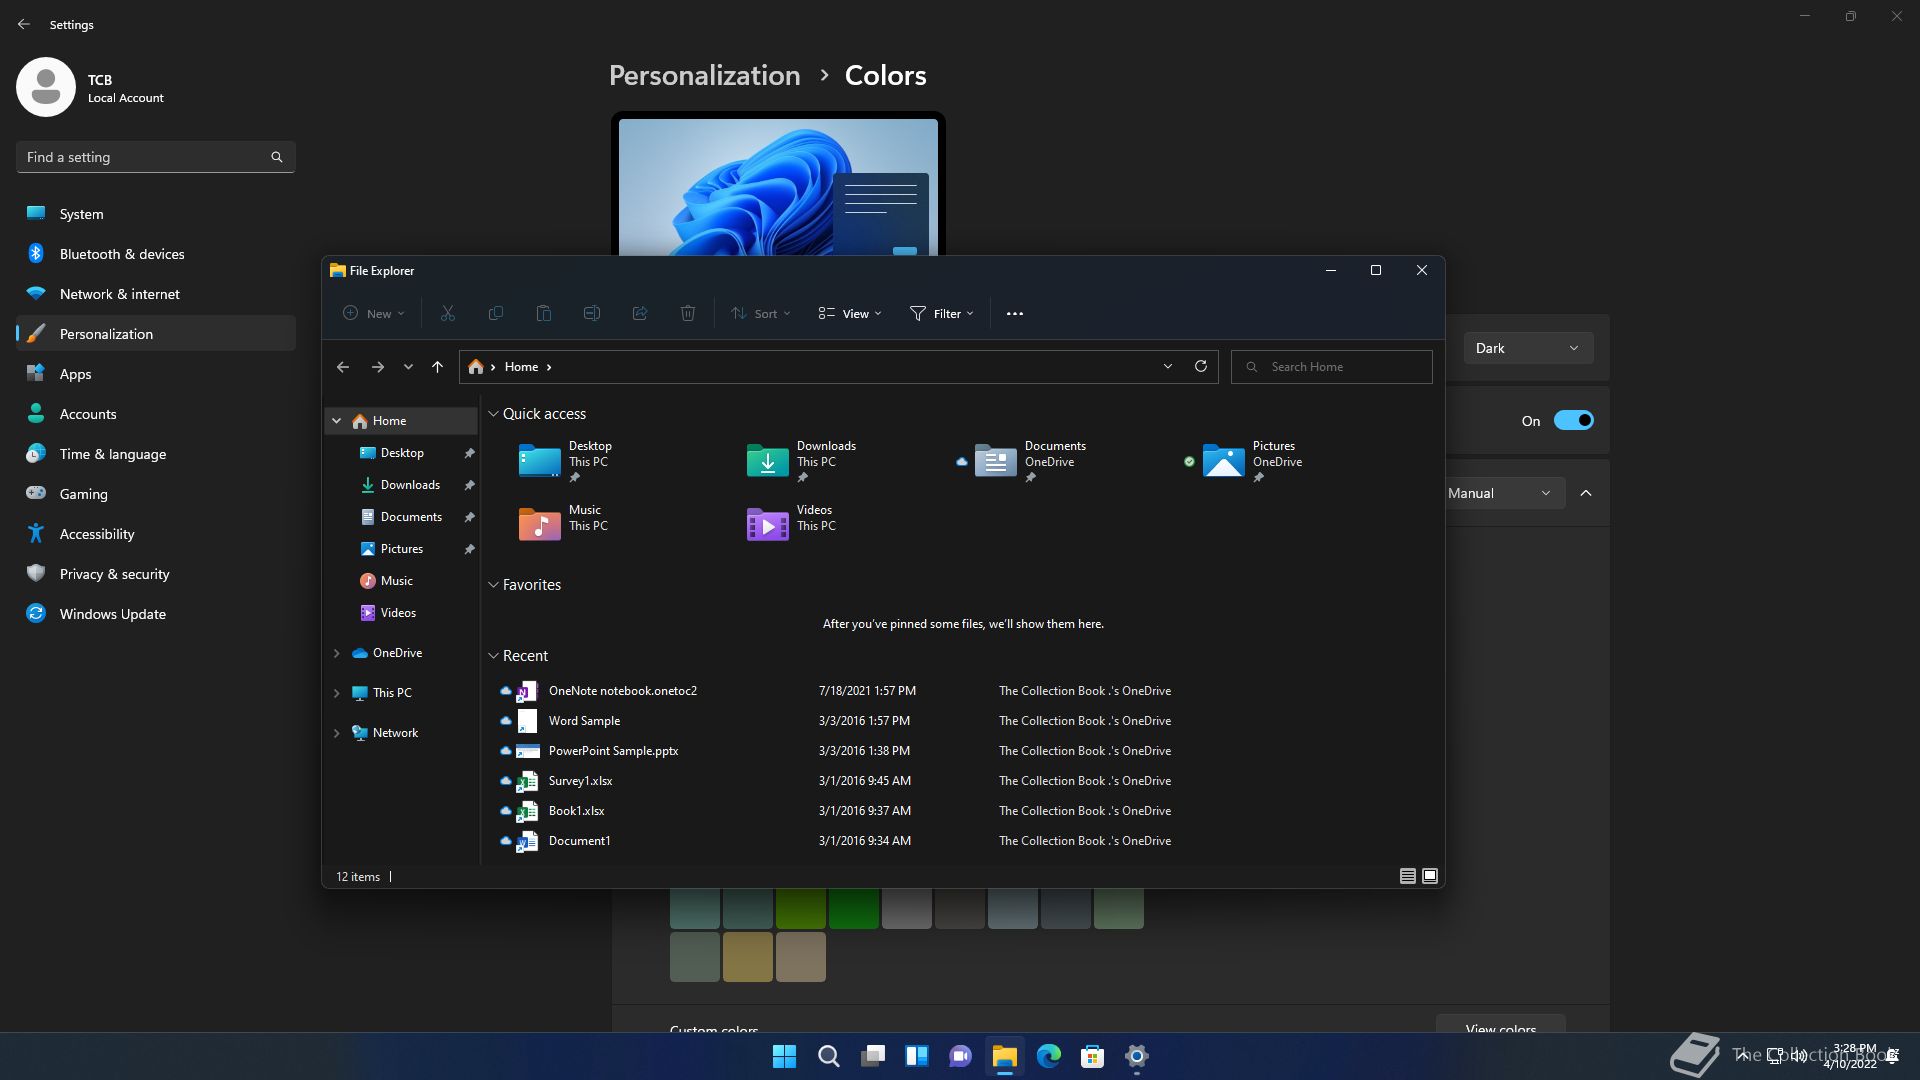Open the Downloads folder in Quick access

coord(802,462)
